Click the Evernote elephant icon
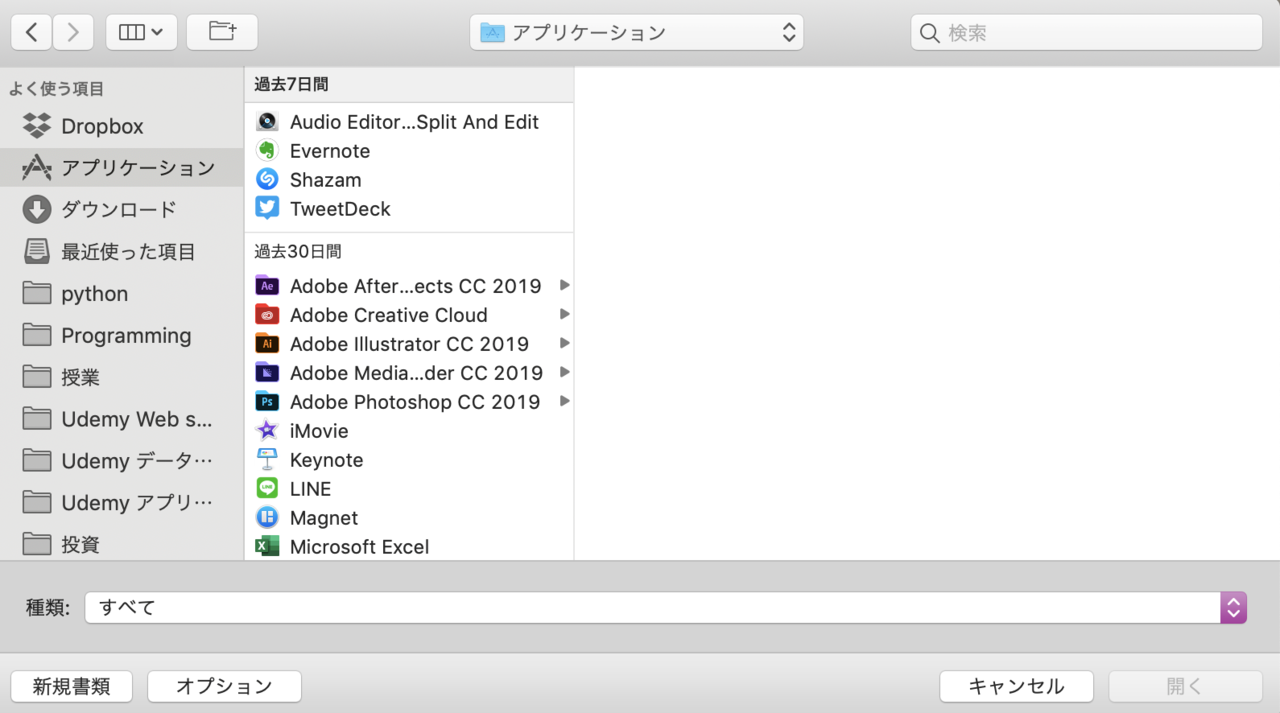 pyautogui.click(x=267, y=151)
